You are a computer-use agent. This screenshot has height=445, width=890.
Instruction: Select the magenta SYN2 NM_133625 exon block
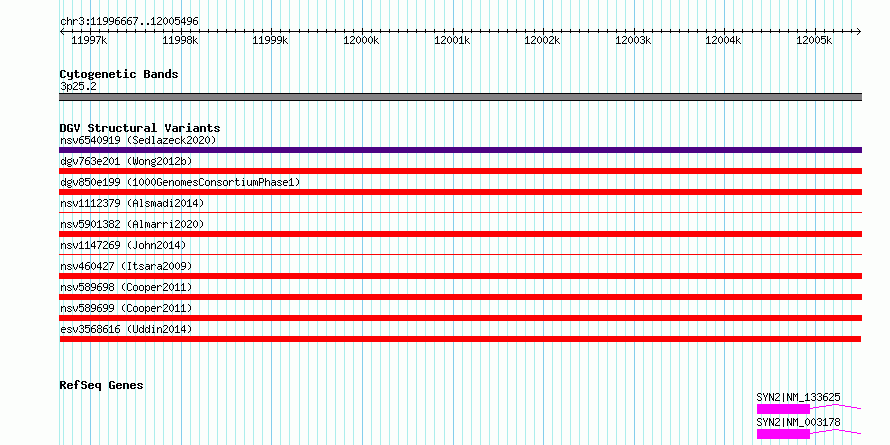[783, 409]
